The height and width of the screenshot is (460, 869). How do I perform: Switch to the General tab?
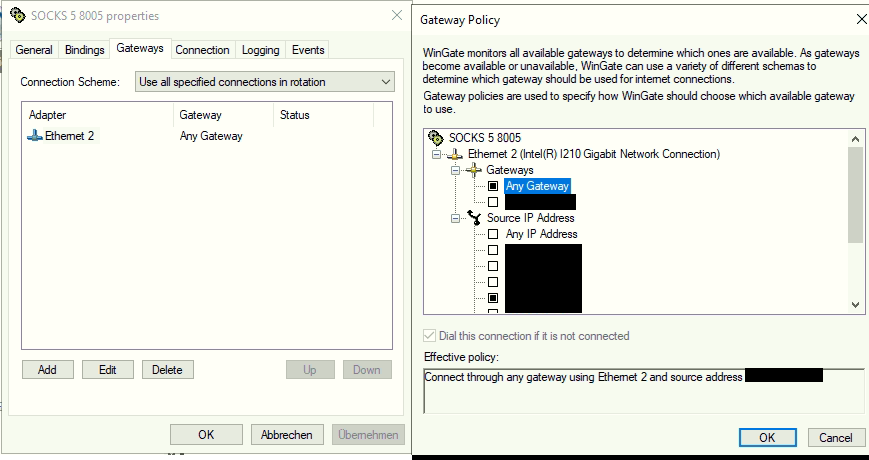(34, 50)
